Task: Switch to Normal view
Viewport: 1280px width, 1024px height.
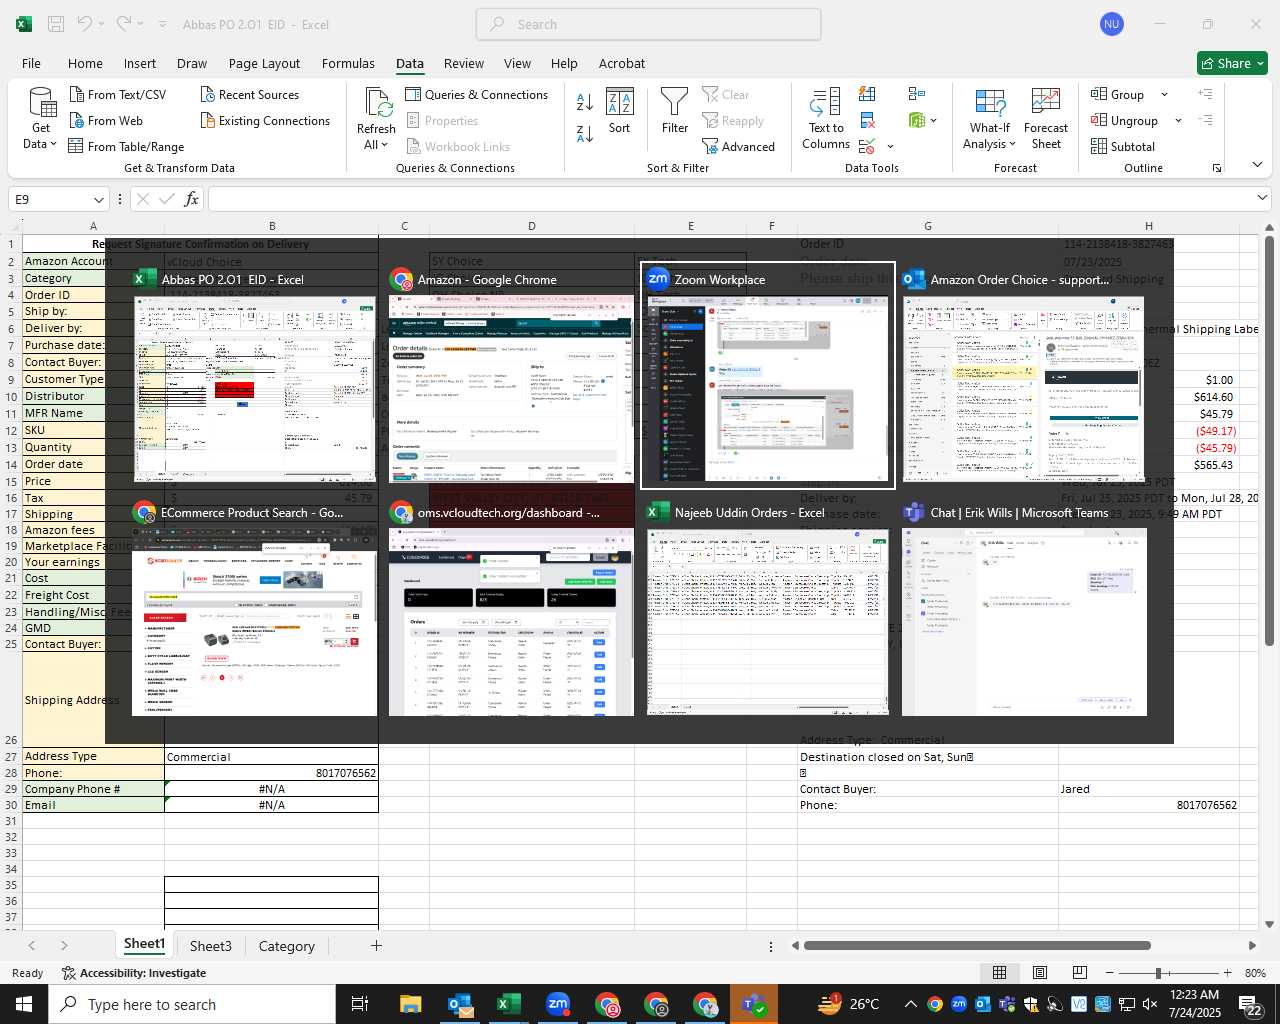Action: click(x=999, y=973)
